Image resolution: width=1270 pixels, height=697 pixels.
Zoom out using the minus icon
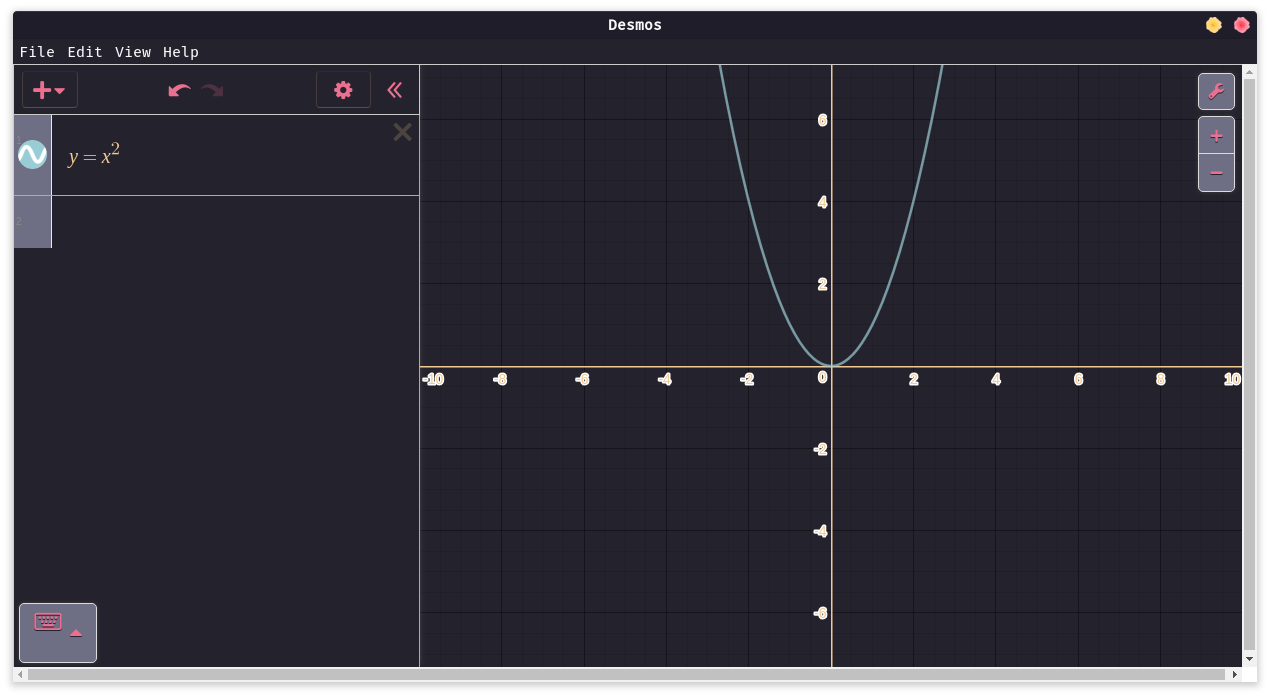[1216, 172]
